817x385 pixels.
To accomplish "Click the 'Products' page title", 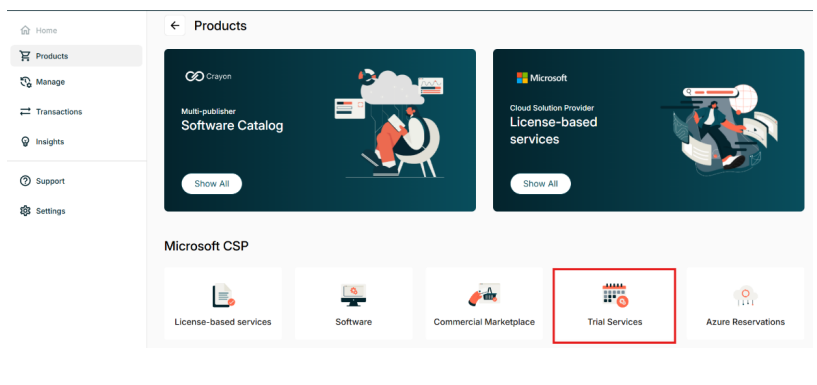I will click(x=220, y=26).
